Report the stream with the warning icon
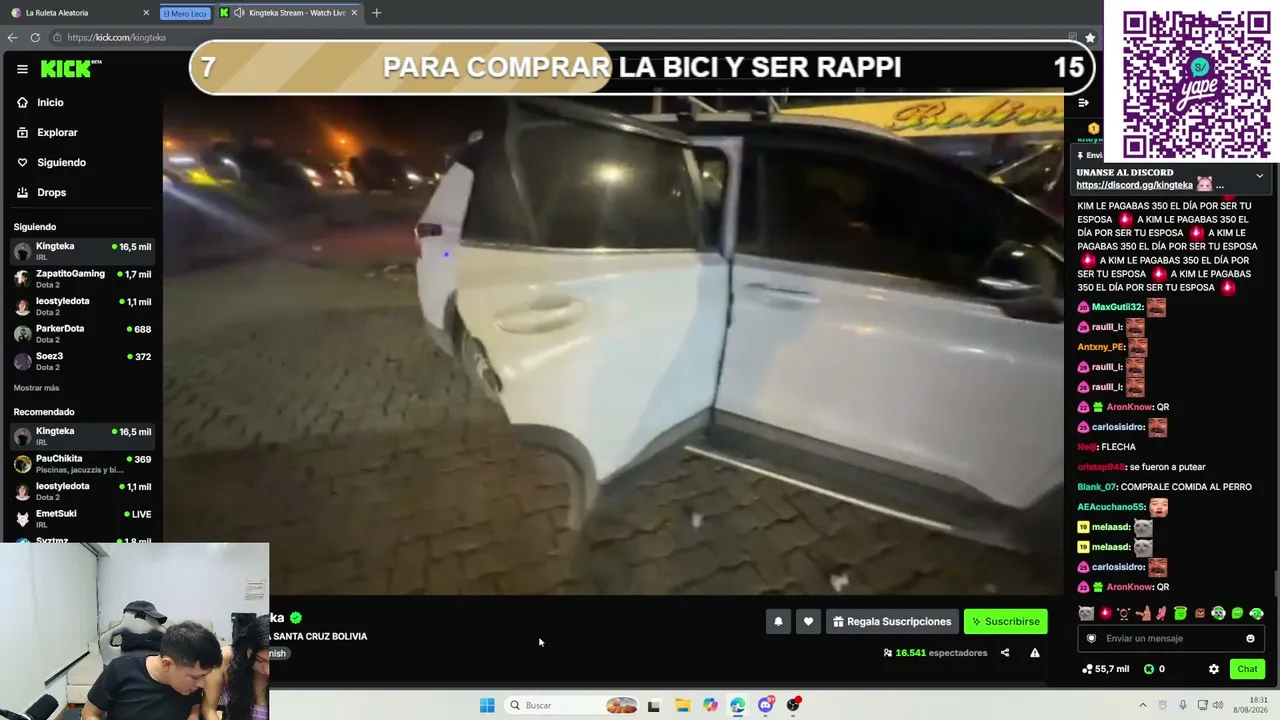Viewport: 1280px width, 720px height. pos(1035,653)
